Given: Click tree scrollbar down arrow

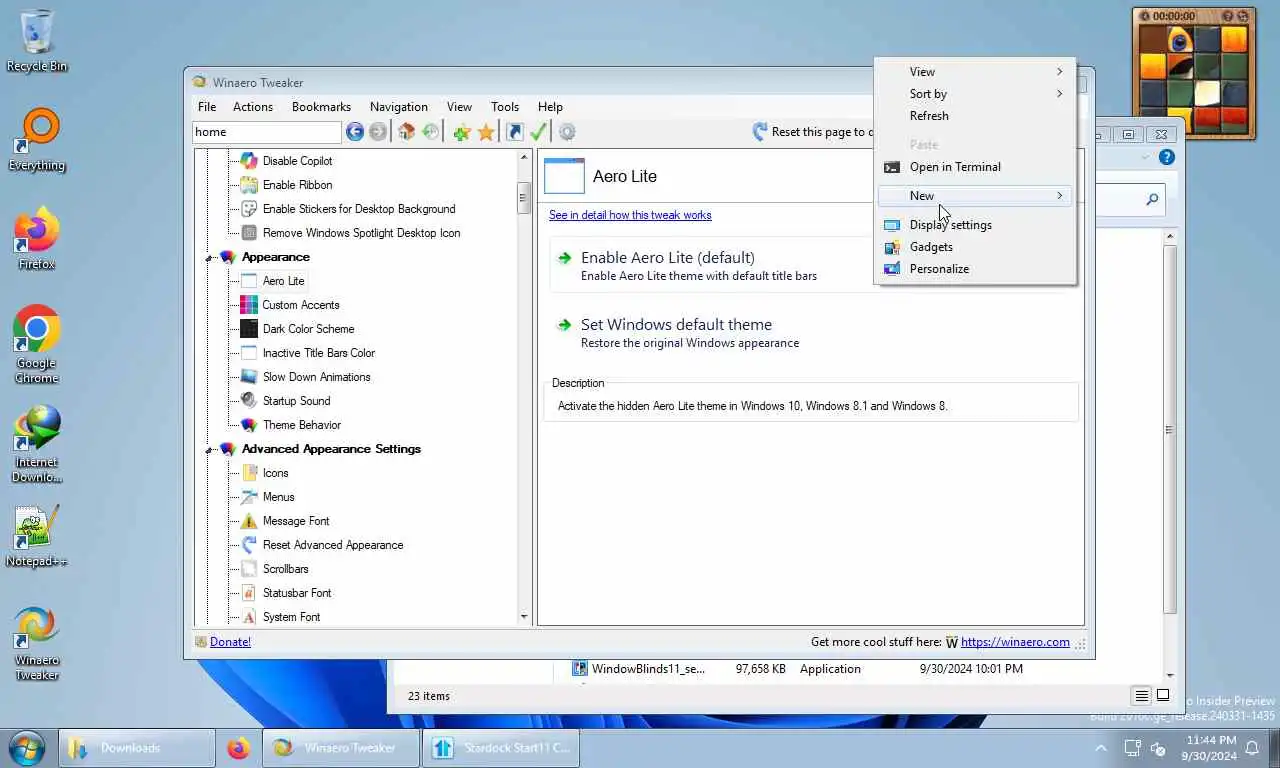Looking at the screenshot, I should [x=524, y=618].
